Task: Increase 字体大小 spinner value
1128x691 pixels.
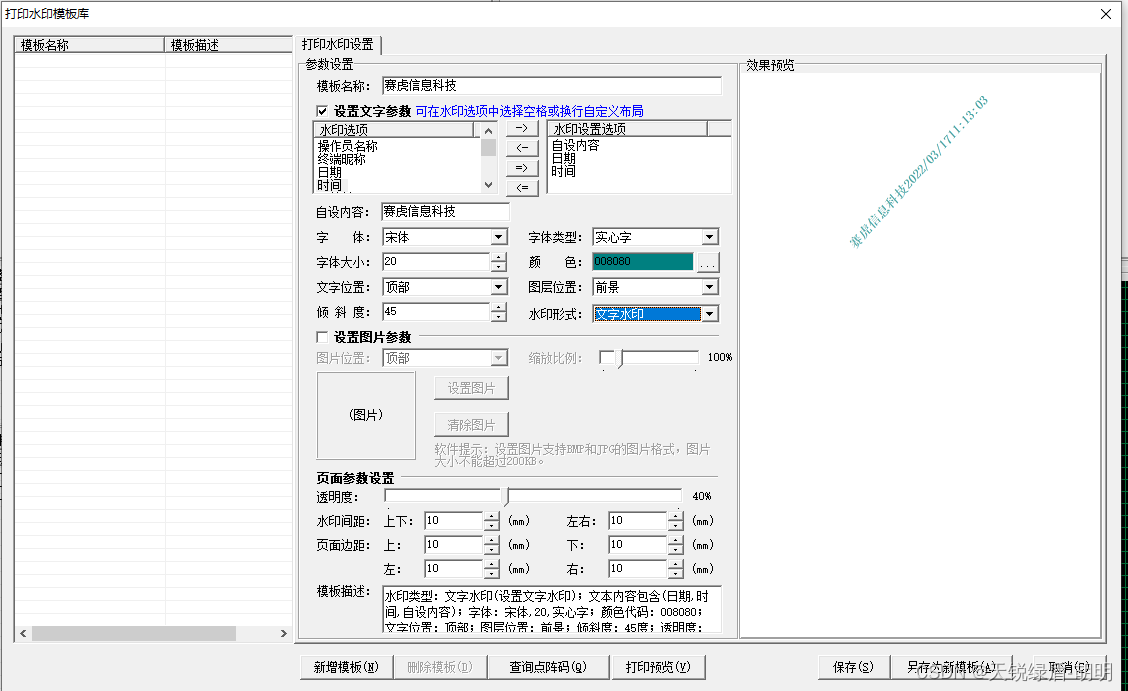Action: 499,257
